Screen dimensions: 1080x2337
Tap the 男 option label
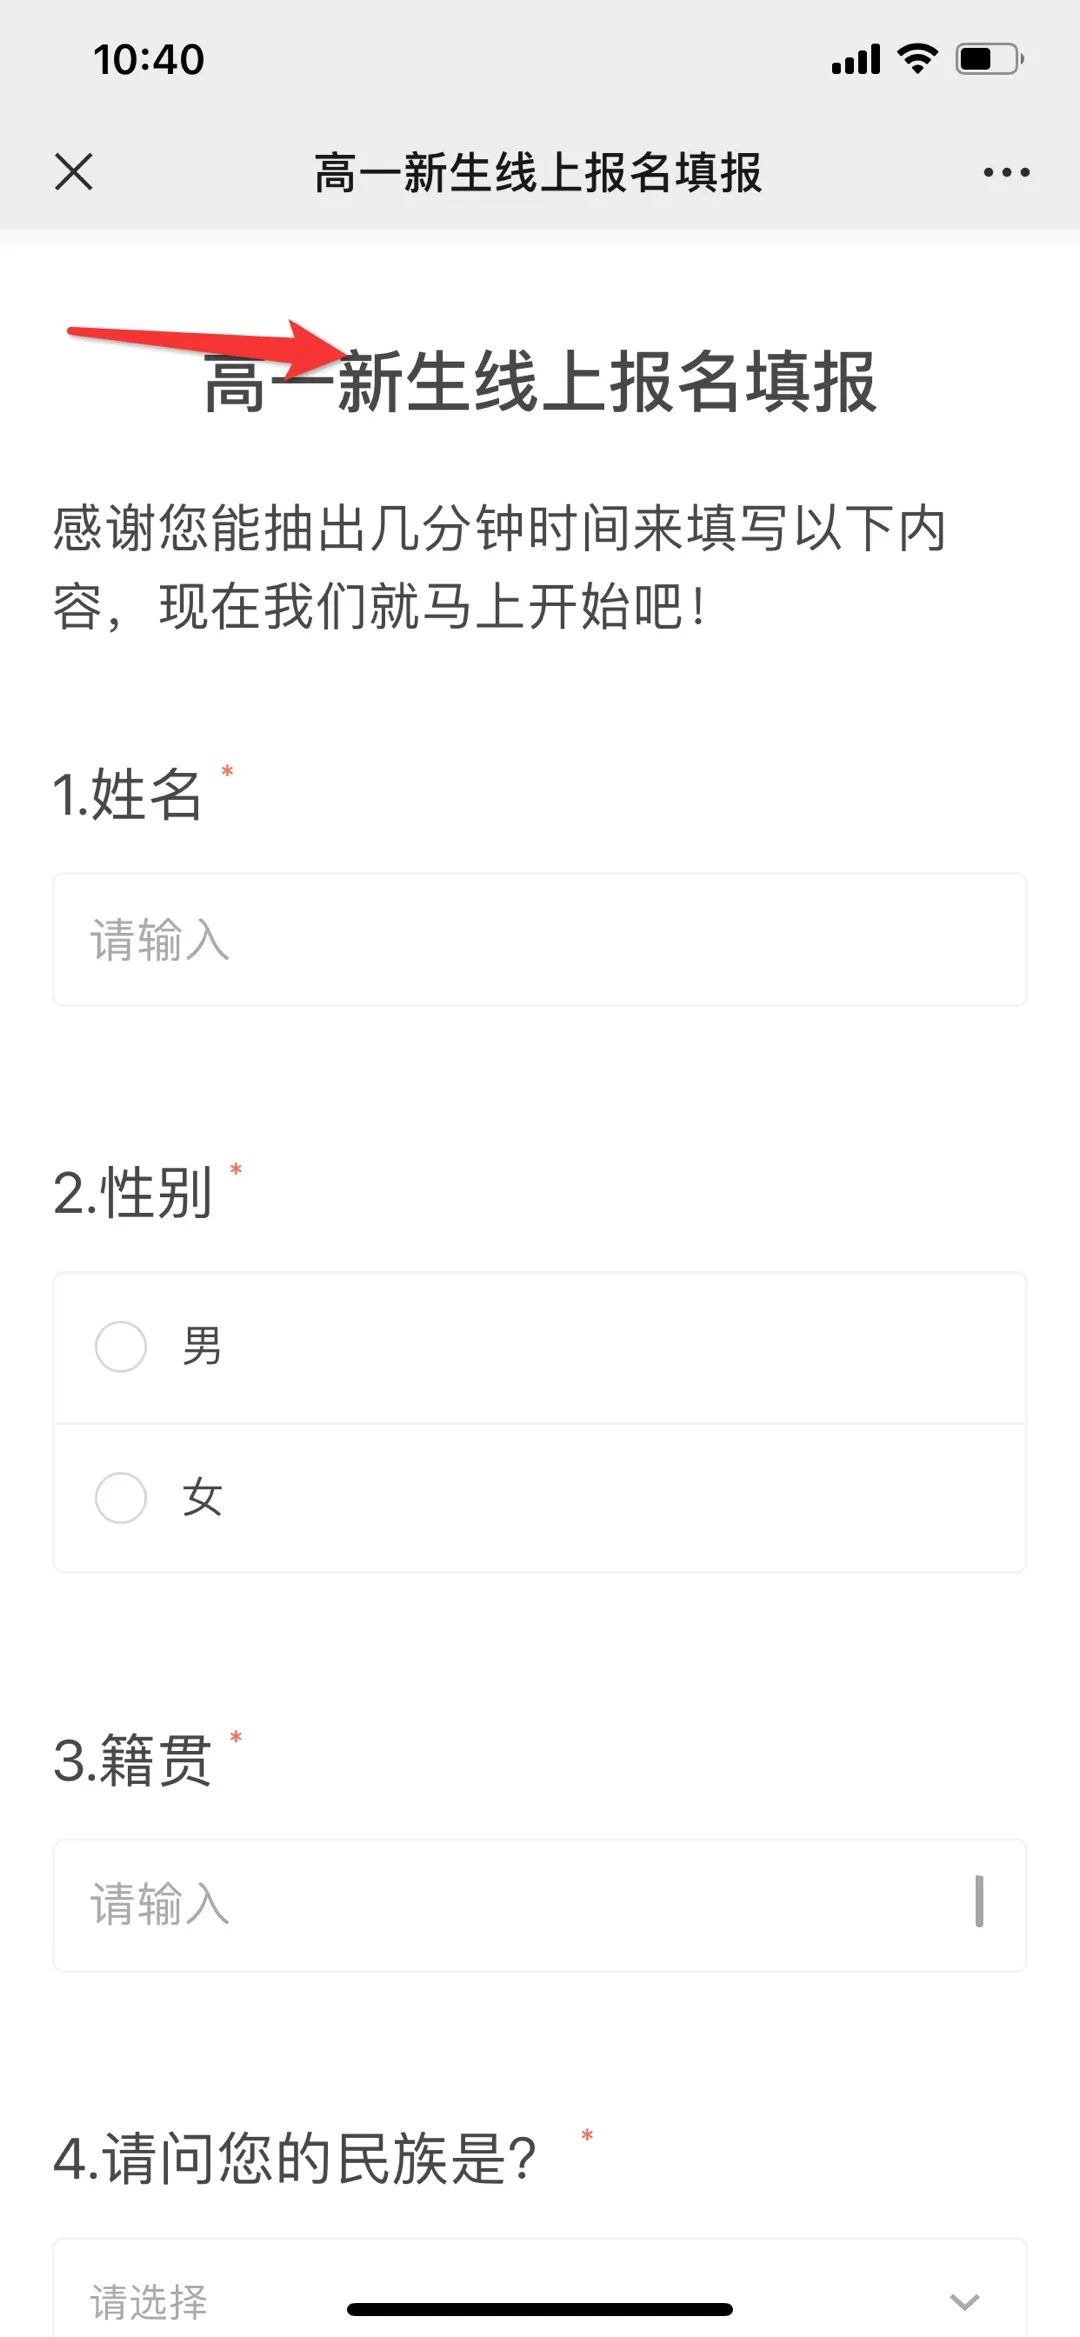[x=202, y=1346]
